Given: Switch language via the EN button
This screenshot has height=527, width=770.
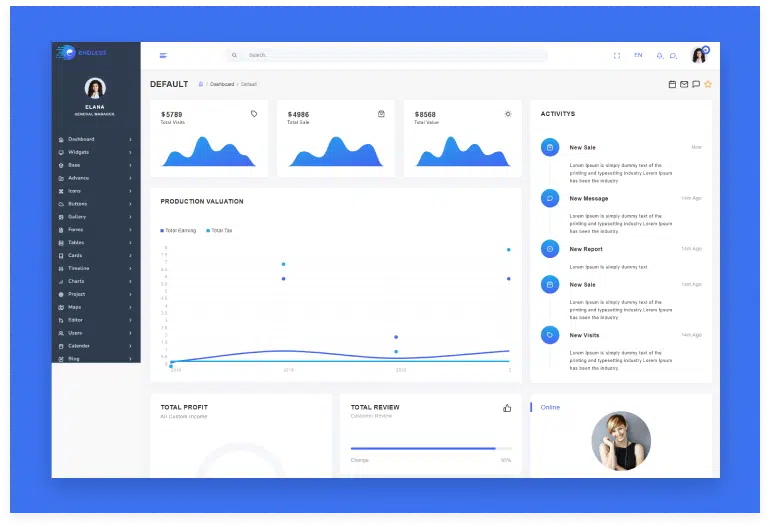Looking at the screenshot, I should pyautogui.click(x=638, y=55).
